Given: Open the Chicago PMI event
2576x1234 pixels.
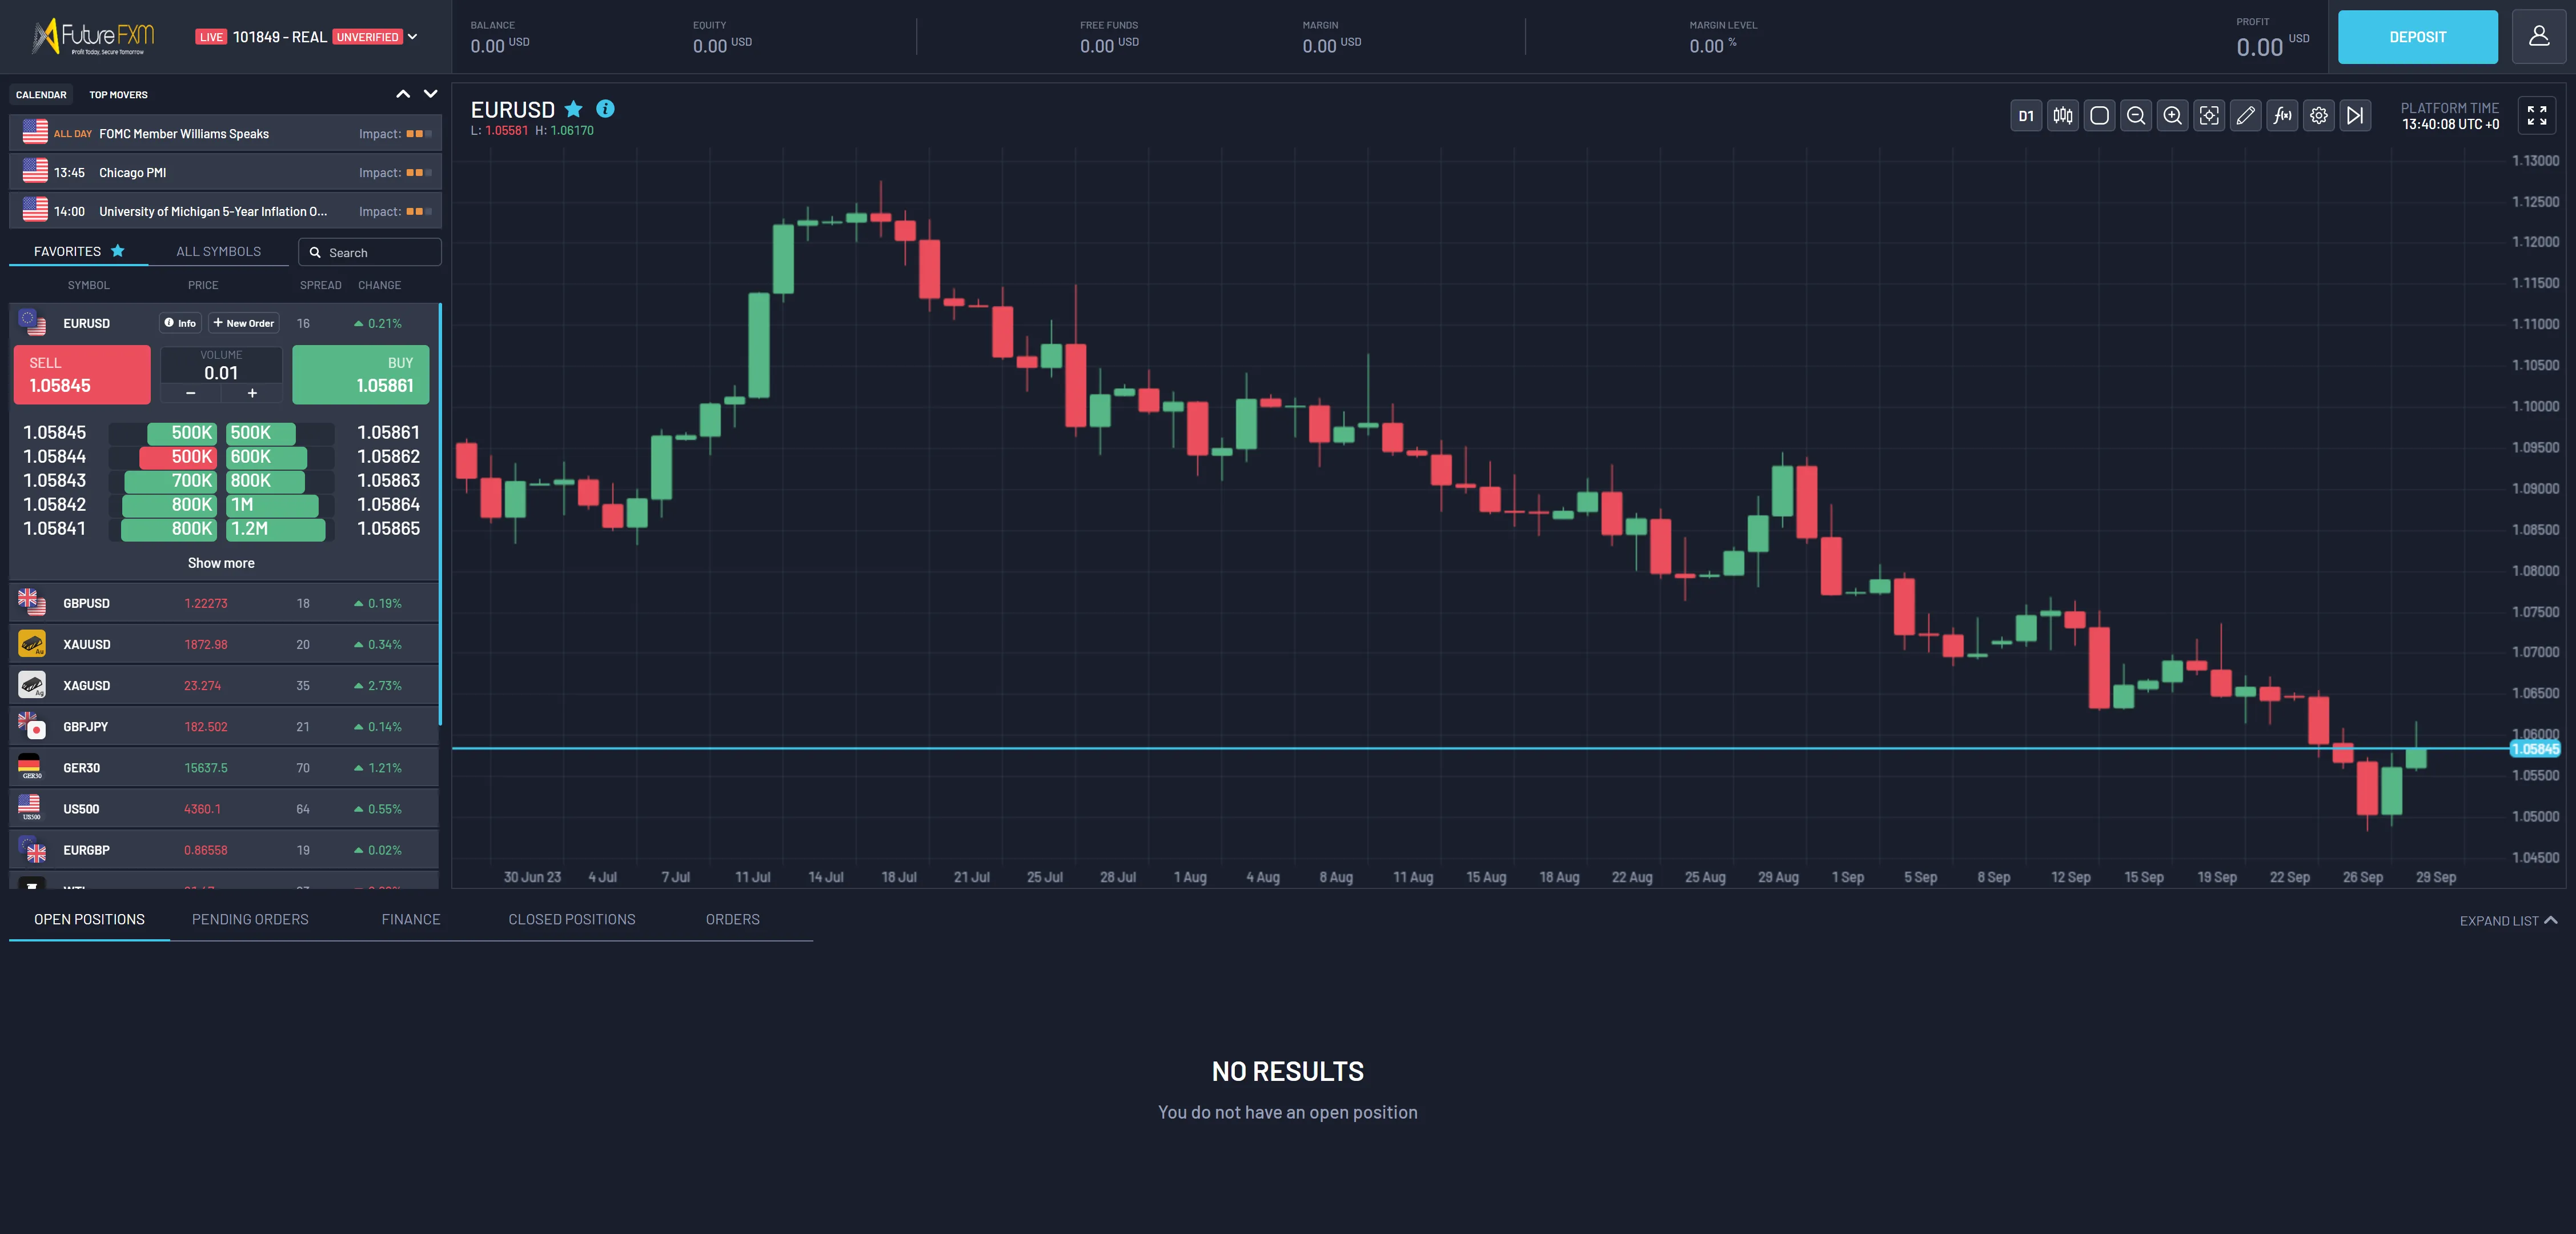Looking at the screenshot, I should 225,172.
